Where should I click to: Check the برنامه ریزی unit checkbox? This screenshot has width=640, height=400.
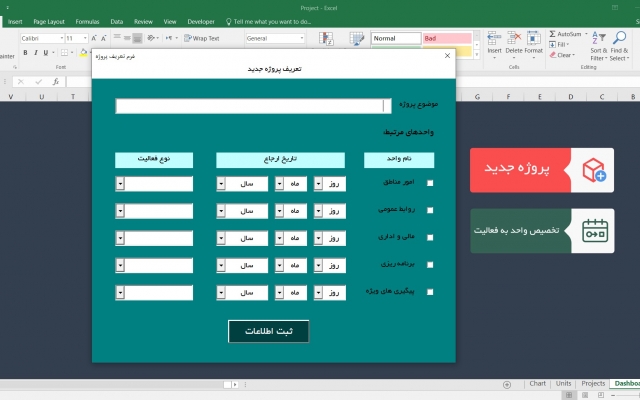430,265
